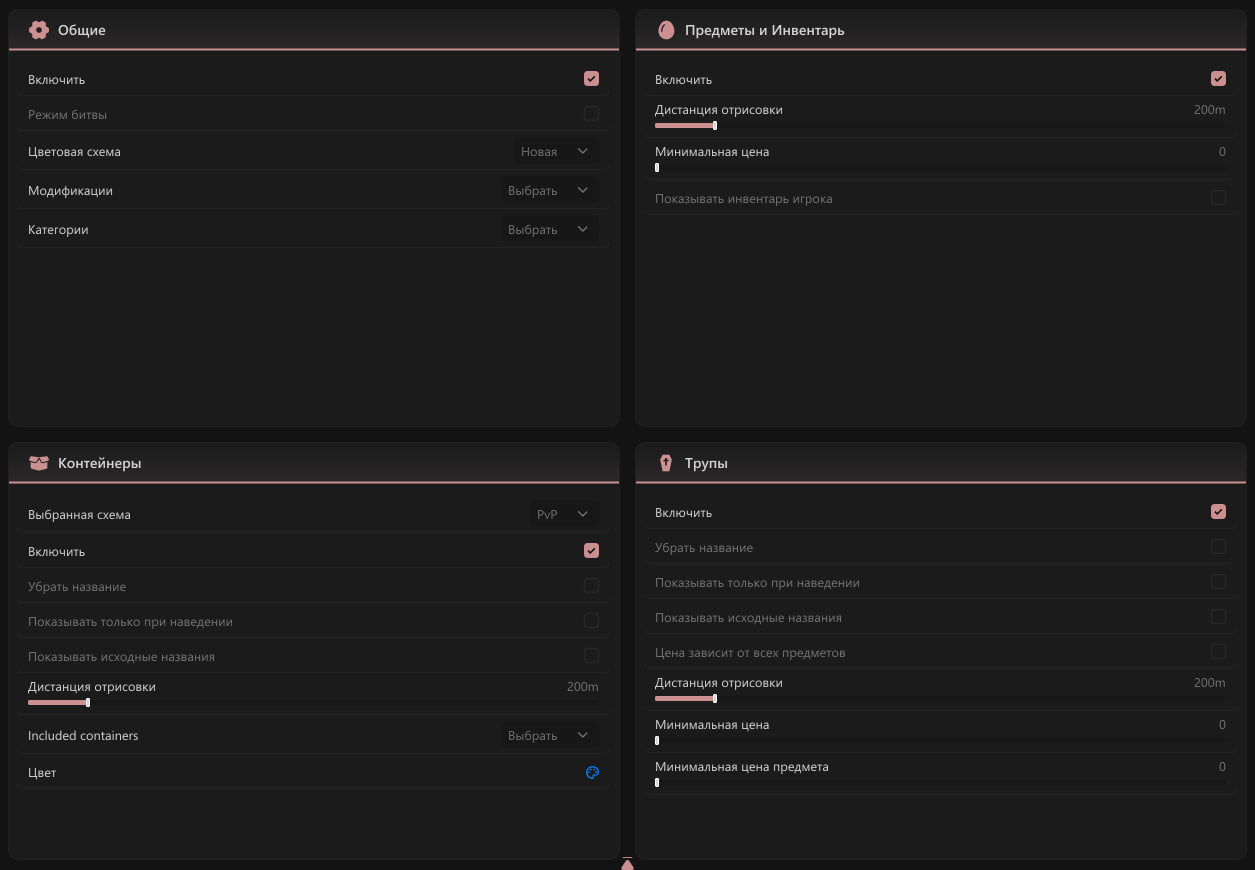Adjust Минимальная цена предмета slider
Image resolution: width=1255 pixels, height=870 pixels.
(940, 783)
